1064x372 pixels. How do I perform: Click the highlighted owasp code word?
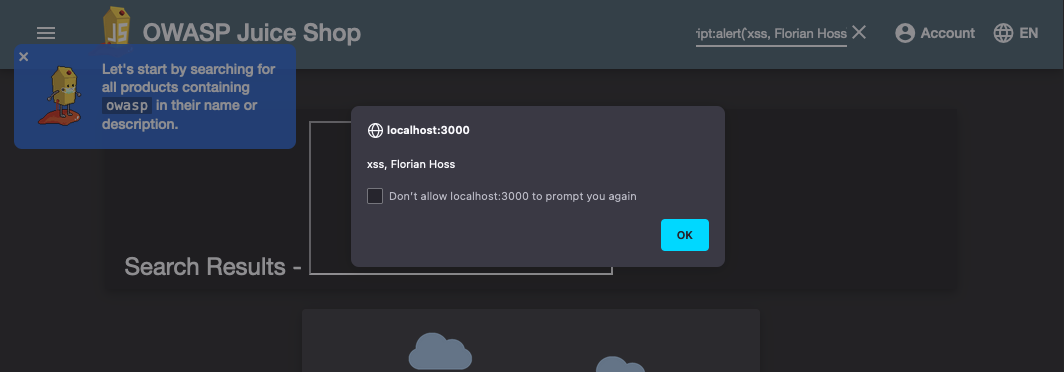pyautogui.click(x=127, y=106)
